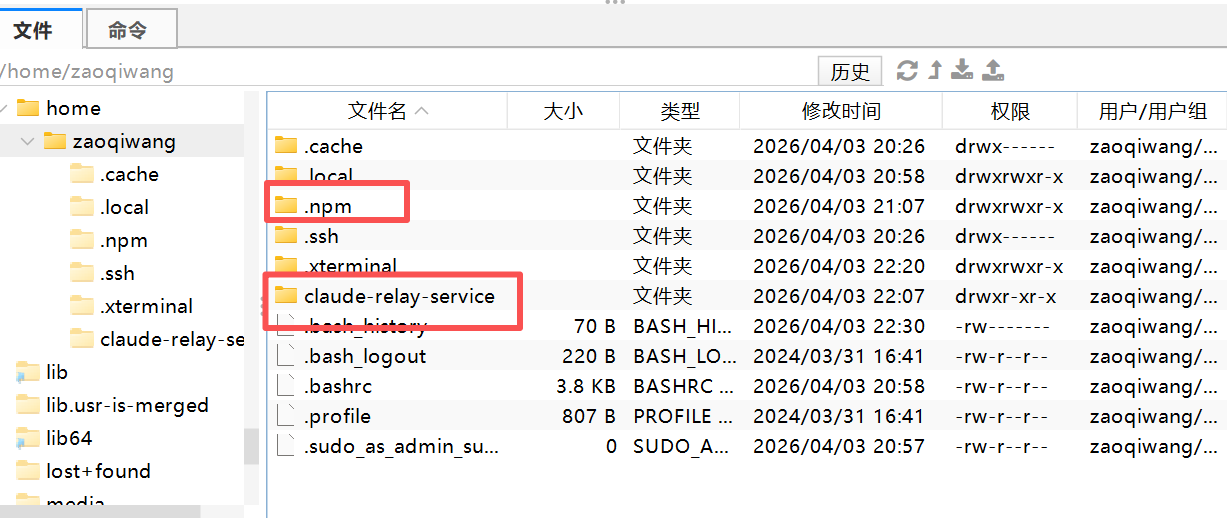
Task: Select .xterminal in the directory tree
Action: click(146, 306)
